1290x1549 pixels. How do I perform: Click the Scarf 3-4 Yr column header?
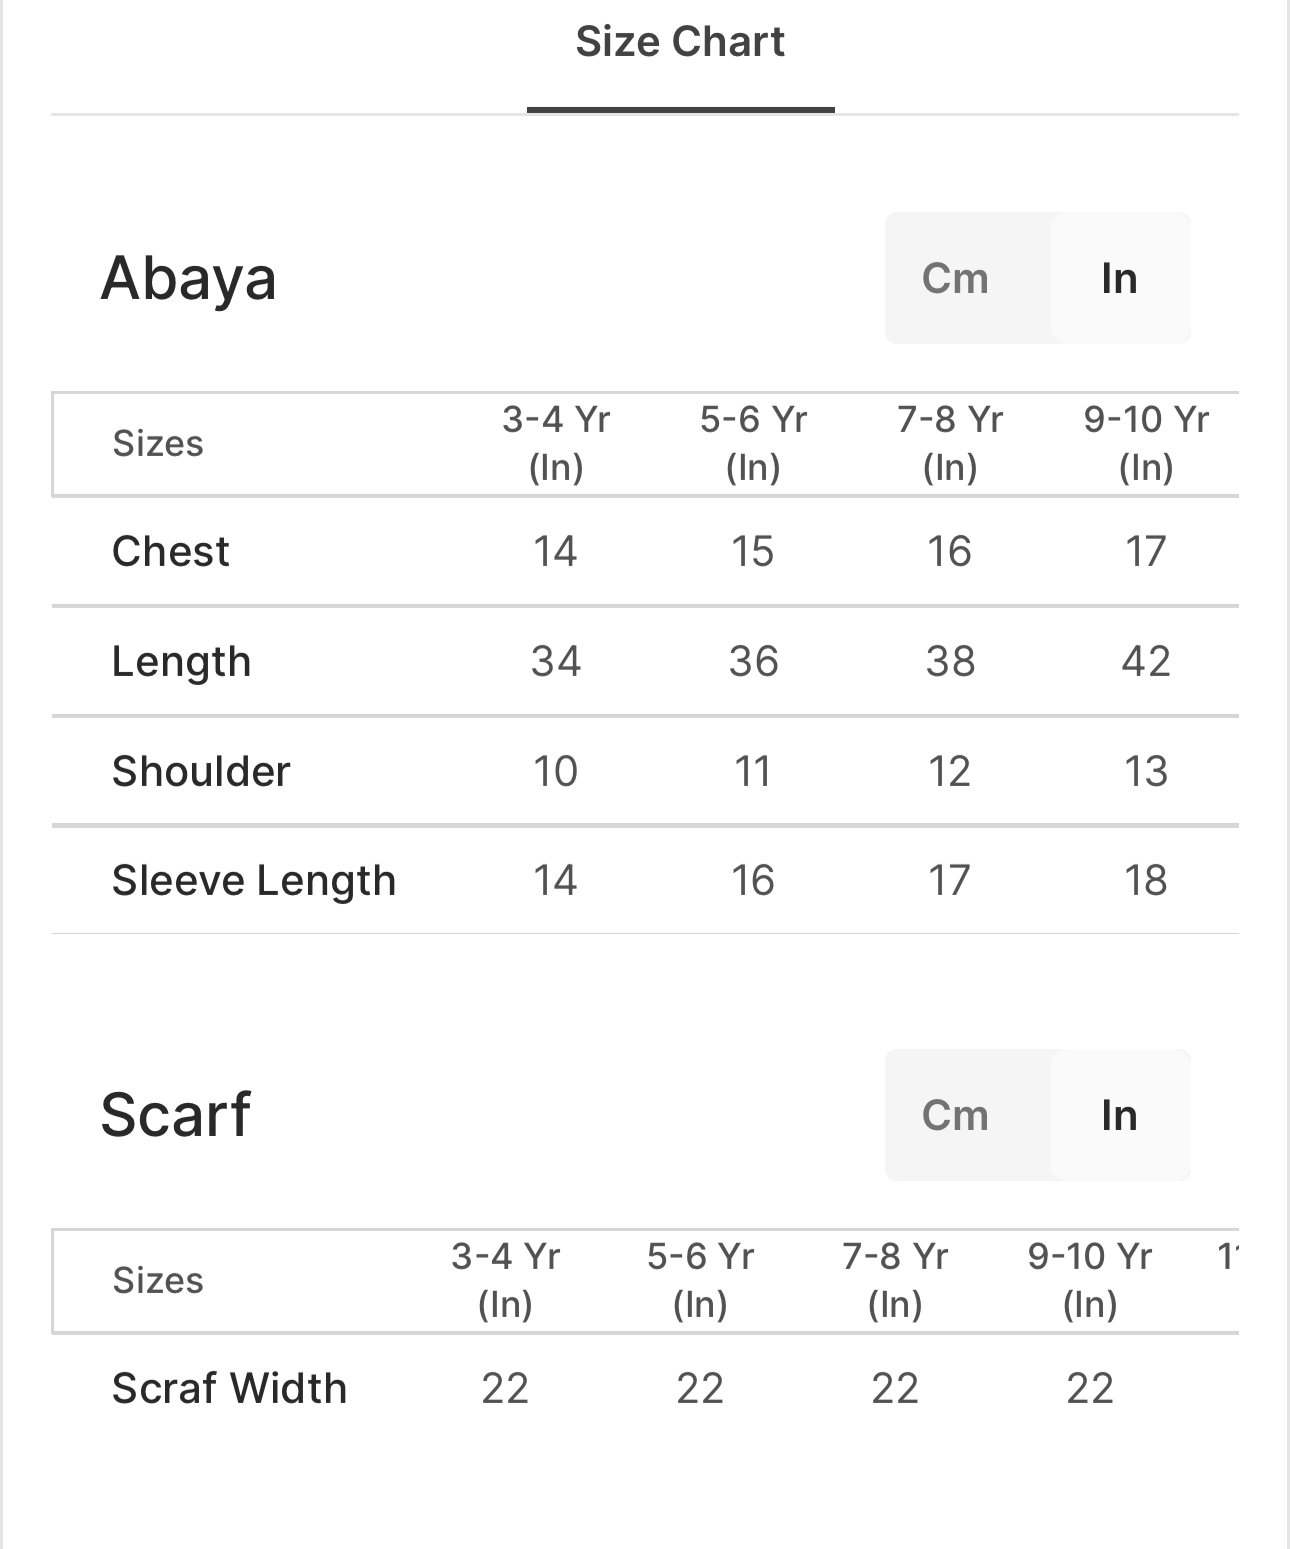coord(505,1280)
